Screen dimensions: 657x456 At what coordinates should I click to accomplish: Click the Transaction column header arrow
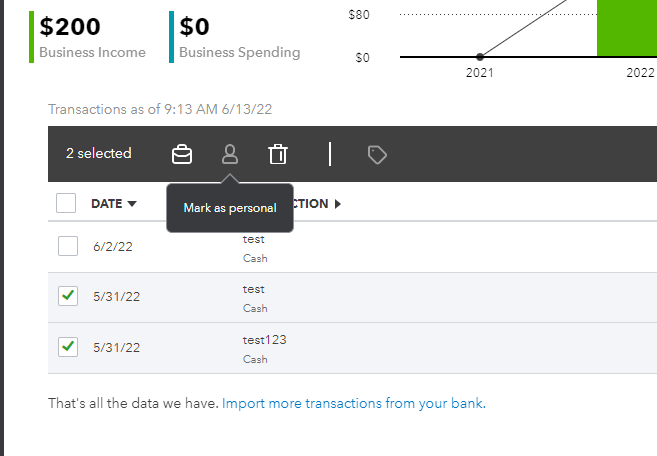(x=337, y=204)
